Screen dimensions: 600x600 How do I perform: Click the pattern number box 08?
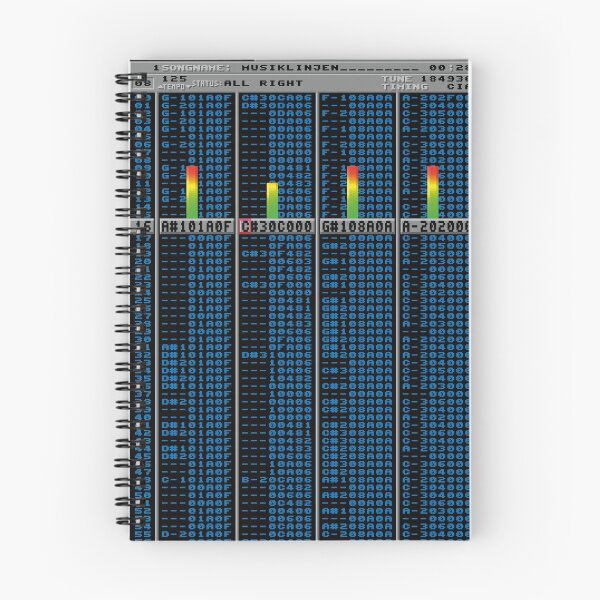coord(143,83)
